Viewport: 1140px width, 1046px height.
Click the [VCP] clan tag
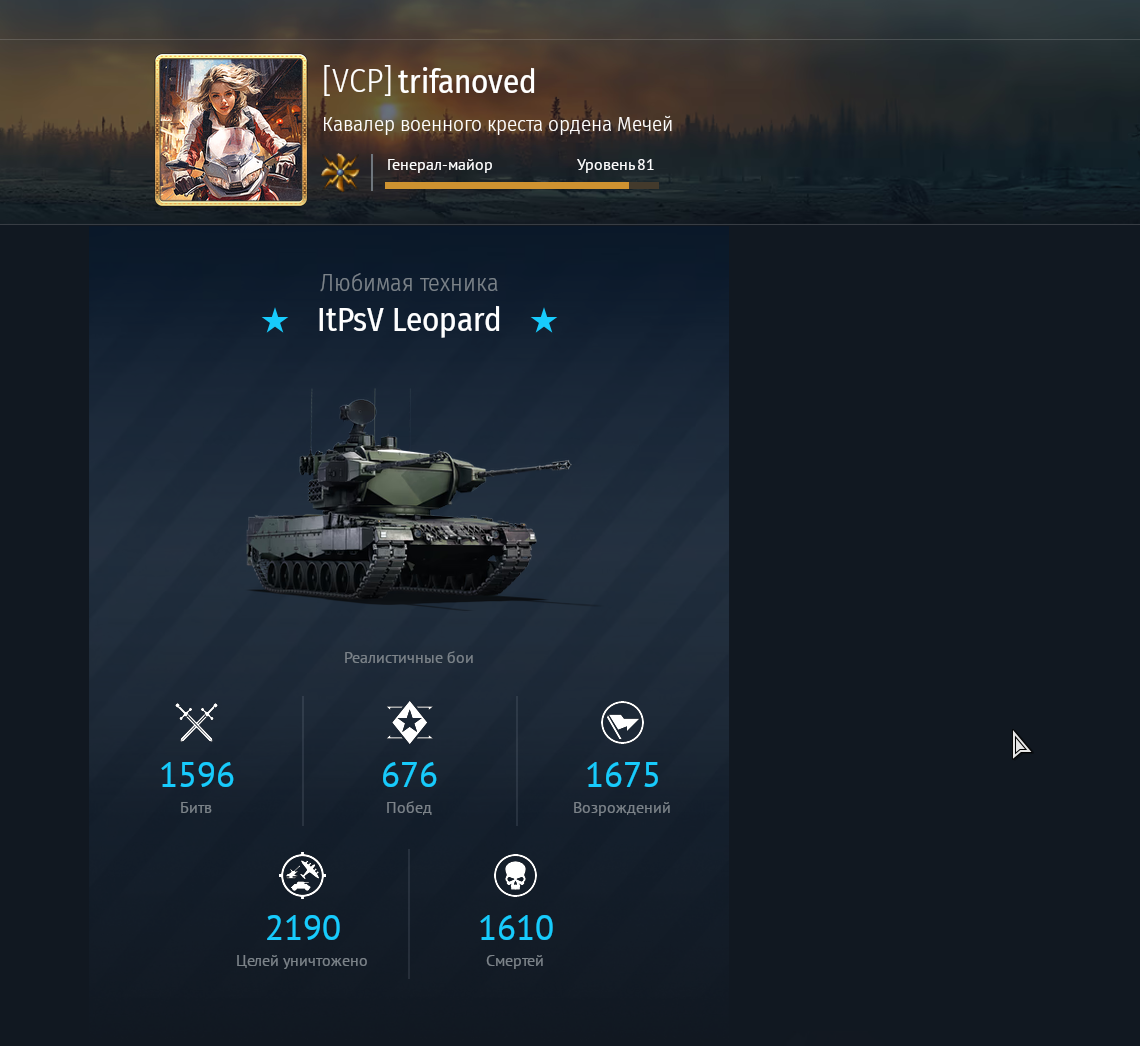click(x=357, y=81)
